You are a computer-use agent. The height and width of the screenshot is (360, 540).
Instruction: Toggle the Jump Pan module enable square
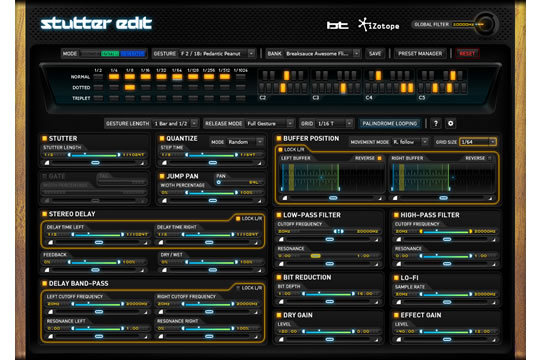162,176
